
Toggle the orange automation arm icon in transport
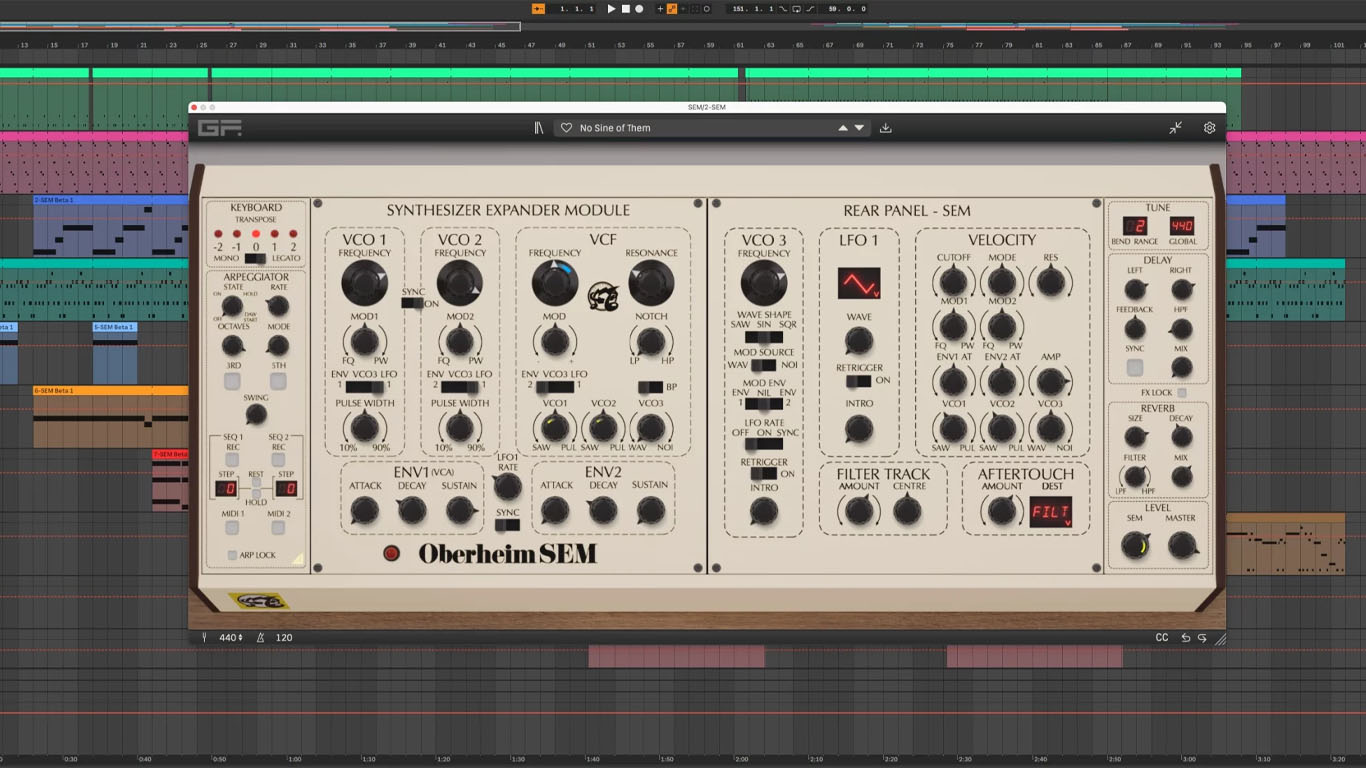pos(671,9)
